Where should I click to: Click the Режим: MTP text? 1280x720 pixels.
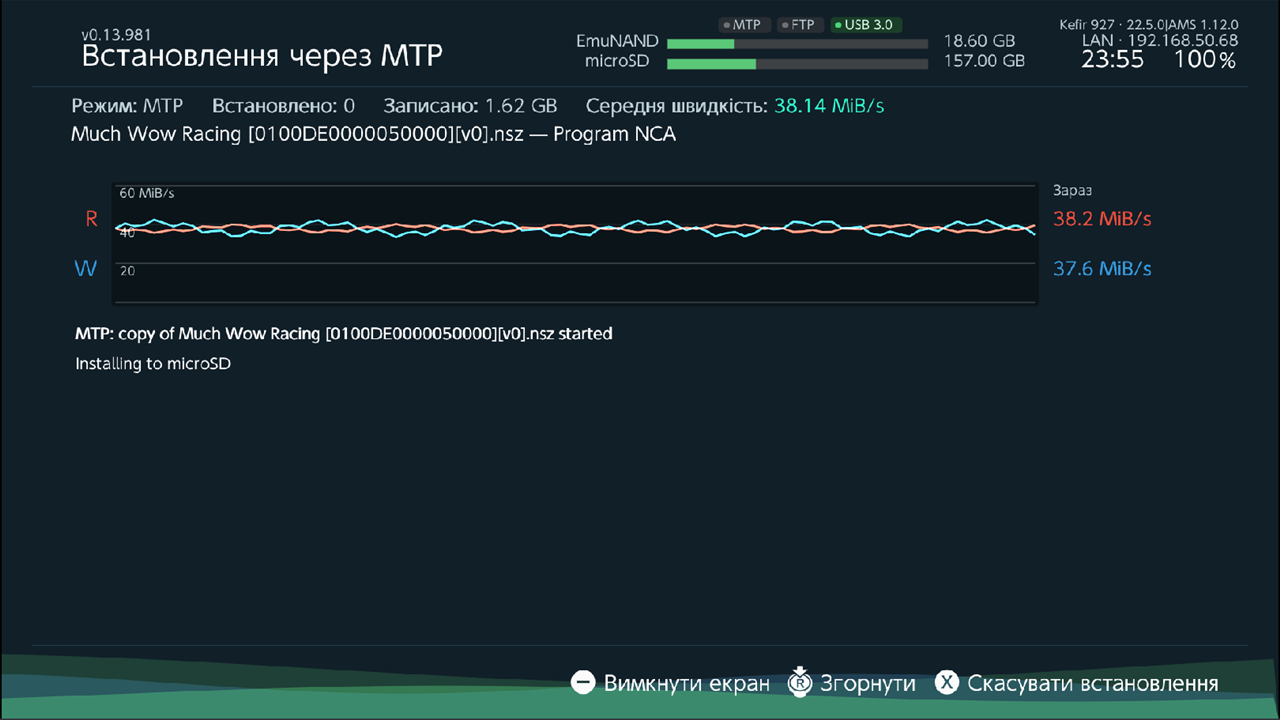[x=127, y=106]
